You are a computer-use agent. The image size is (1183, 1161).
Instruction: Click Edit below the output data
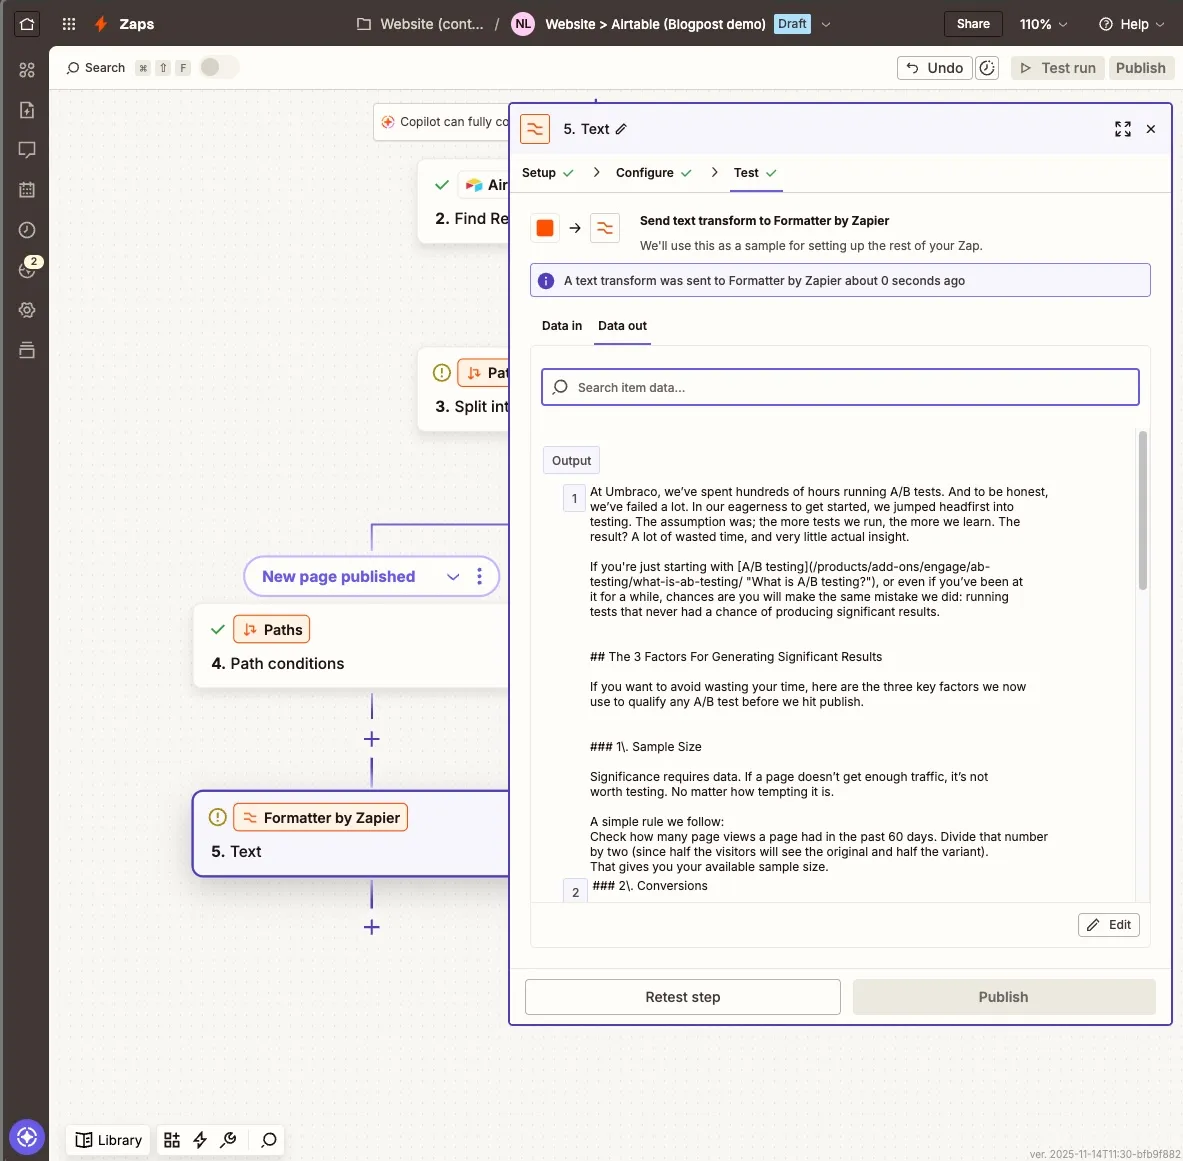(x=1108, y=924)
